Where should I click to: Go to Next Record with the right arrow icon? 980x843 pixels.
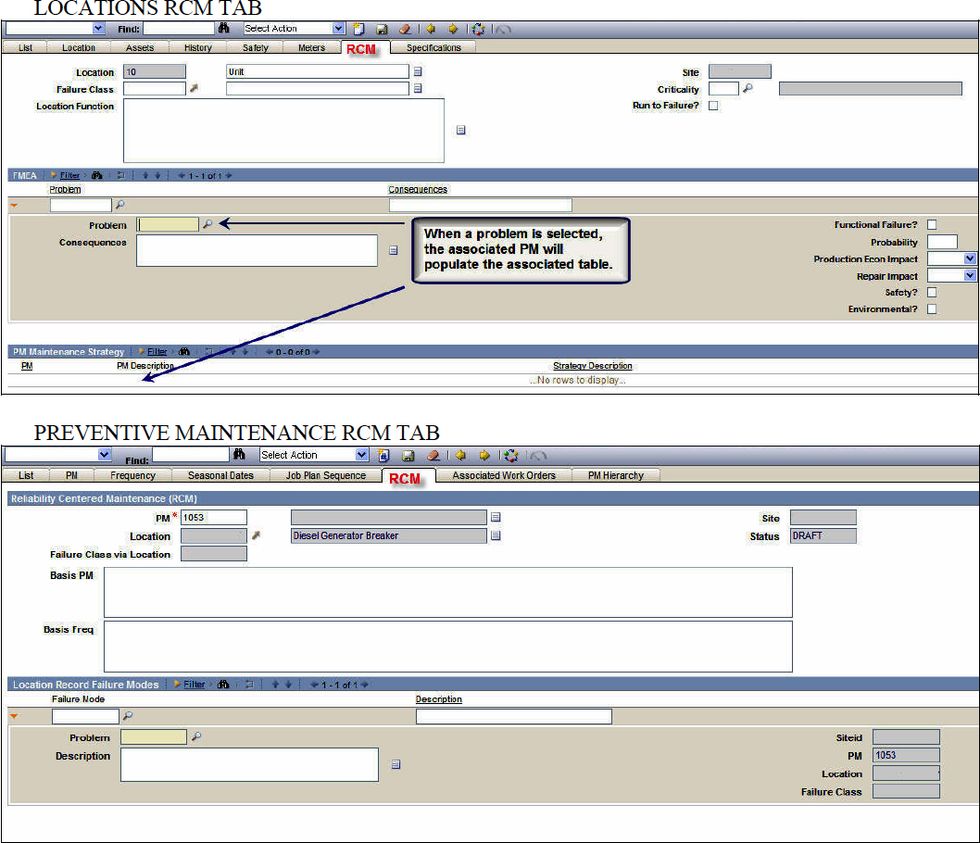pyautogui.click(x=454, y=29)
